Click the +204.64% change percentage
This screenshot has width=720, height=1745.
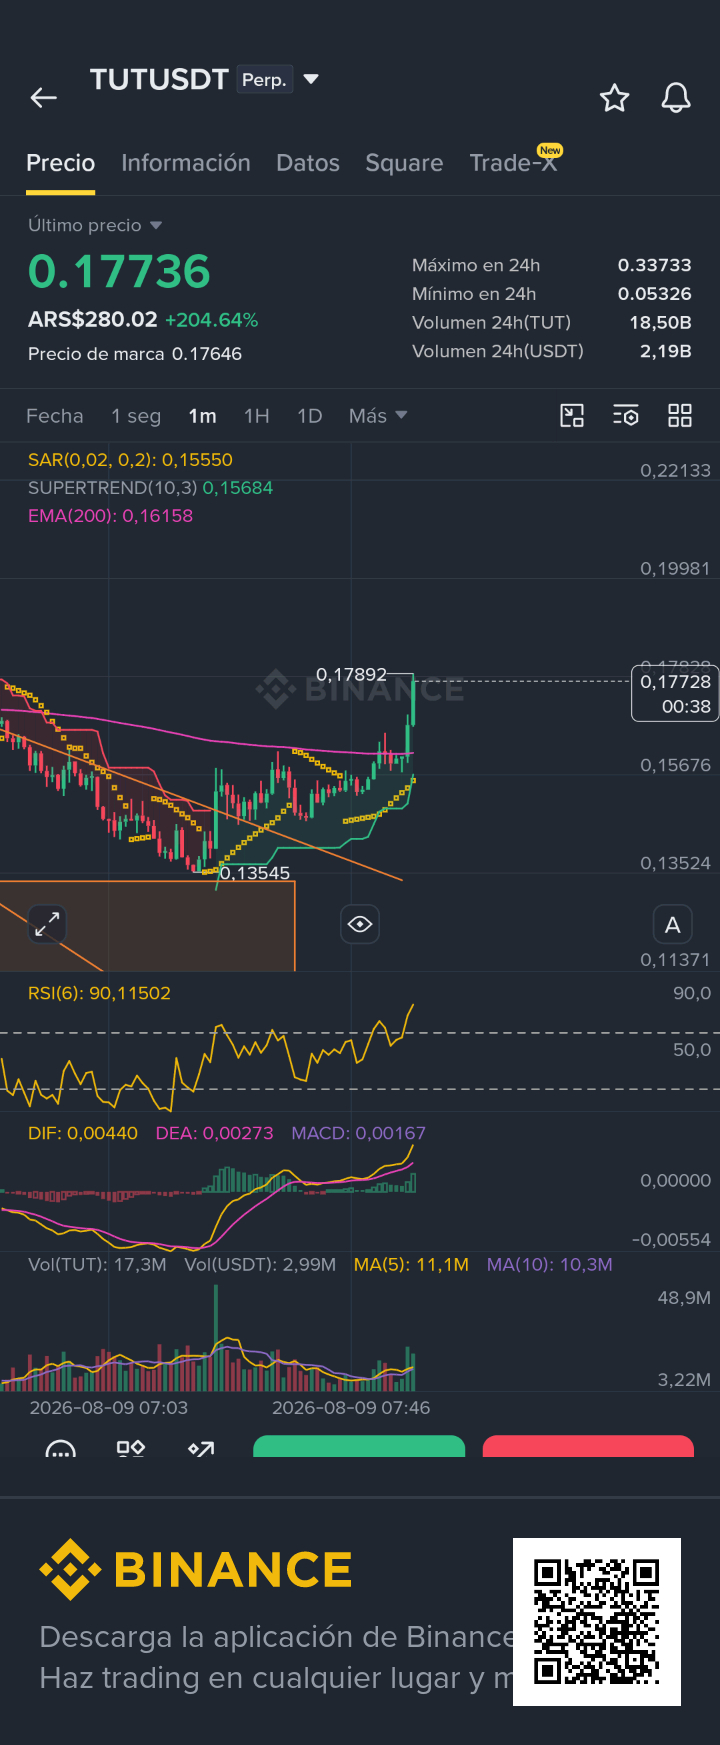[x=212, y=320]
